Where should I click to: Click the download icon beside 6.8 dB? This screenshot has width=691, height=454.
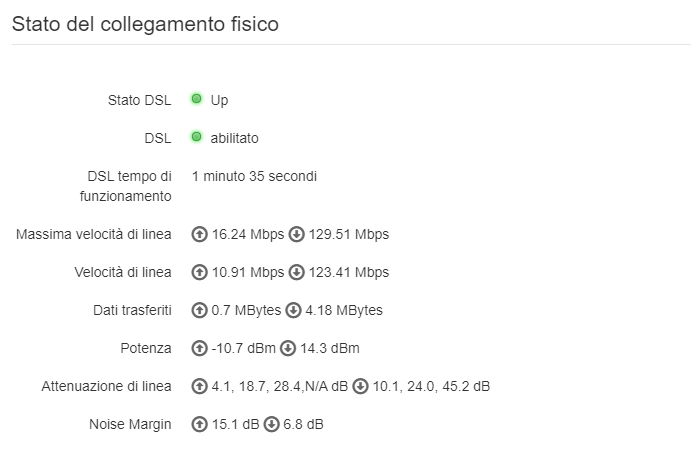[271, 424]
